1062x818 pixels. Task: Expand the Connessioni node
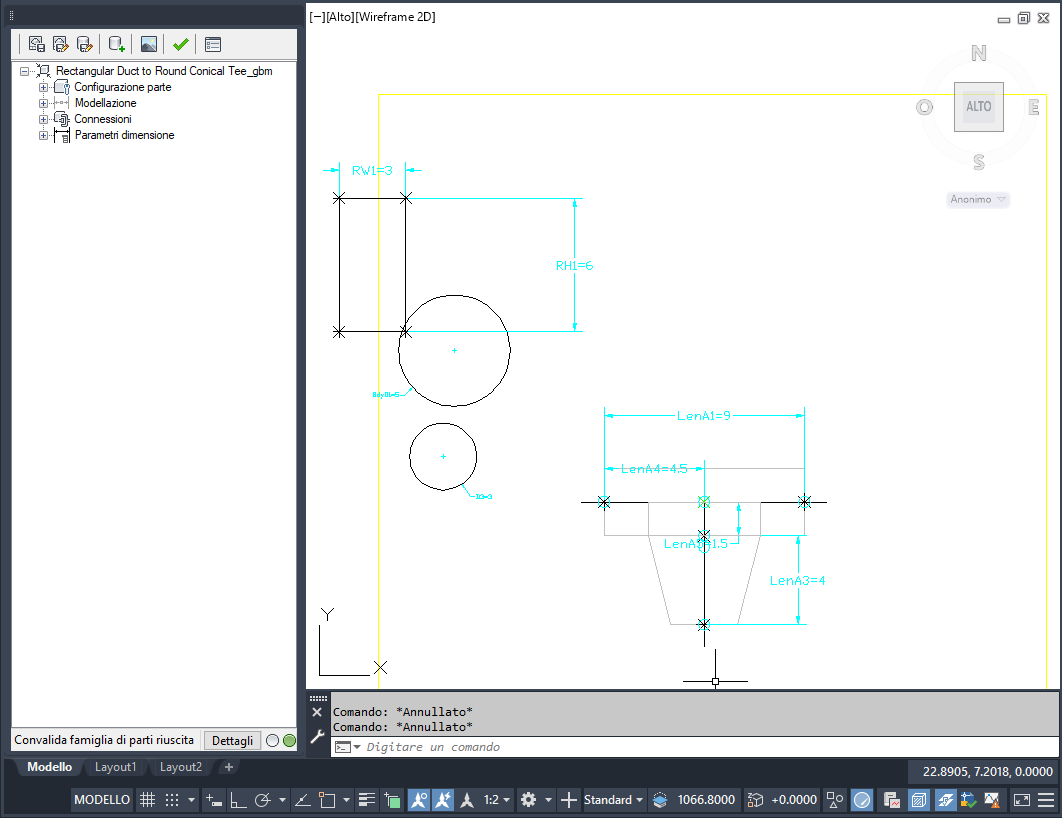(x=43, y=119)
